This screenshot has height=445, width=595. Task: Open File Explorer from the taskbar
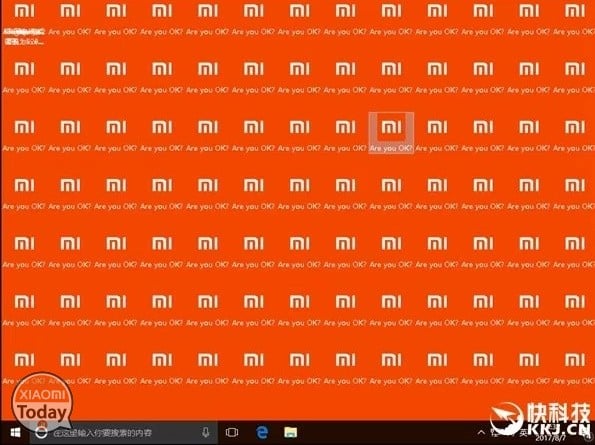291,432
